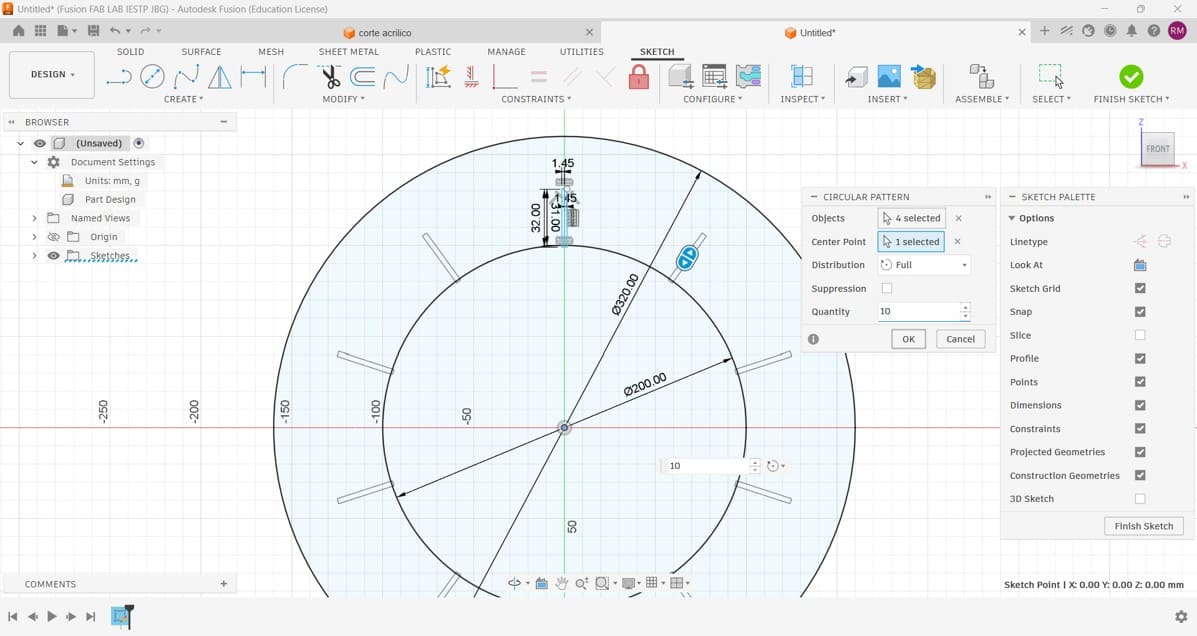Open the notifications bell icon

click(x=1131, y=31)
